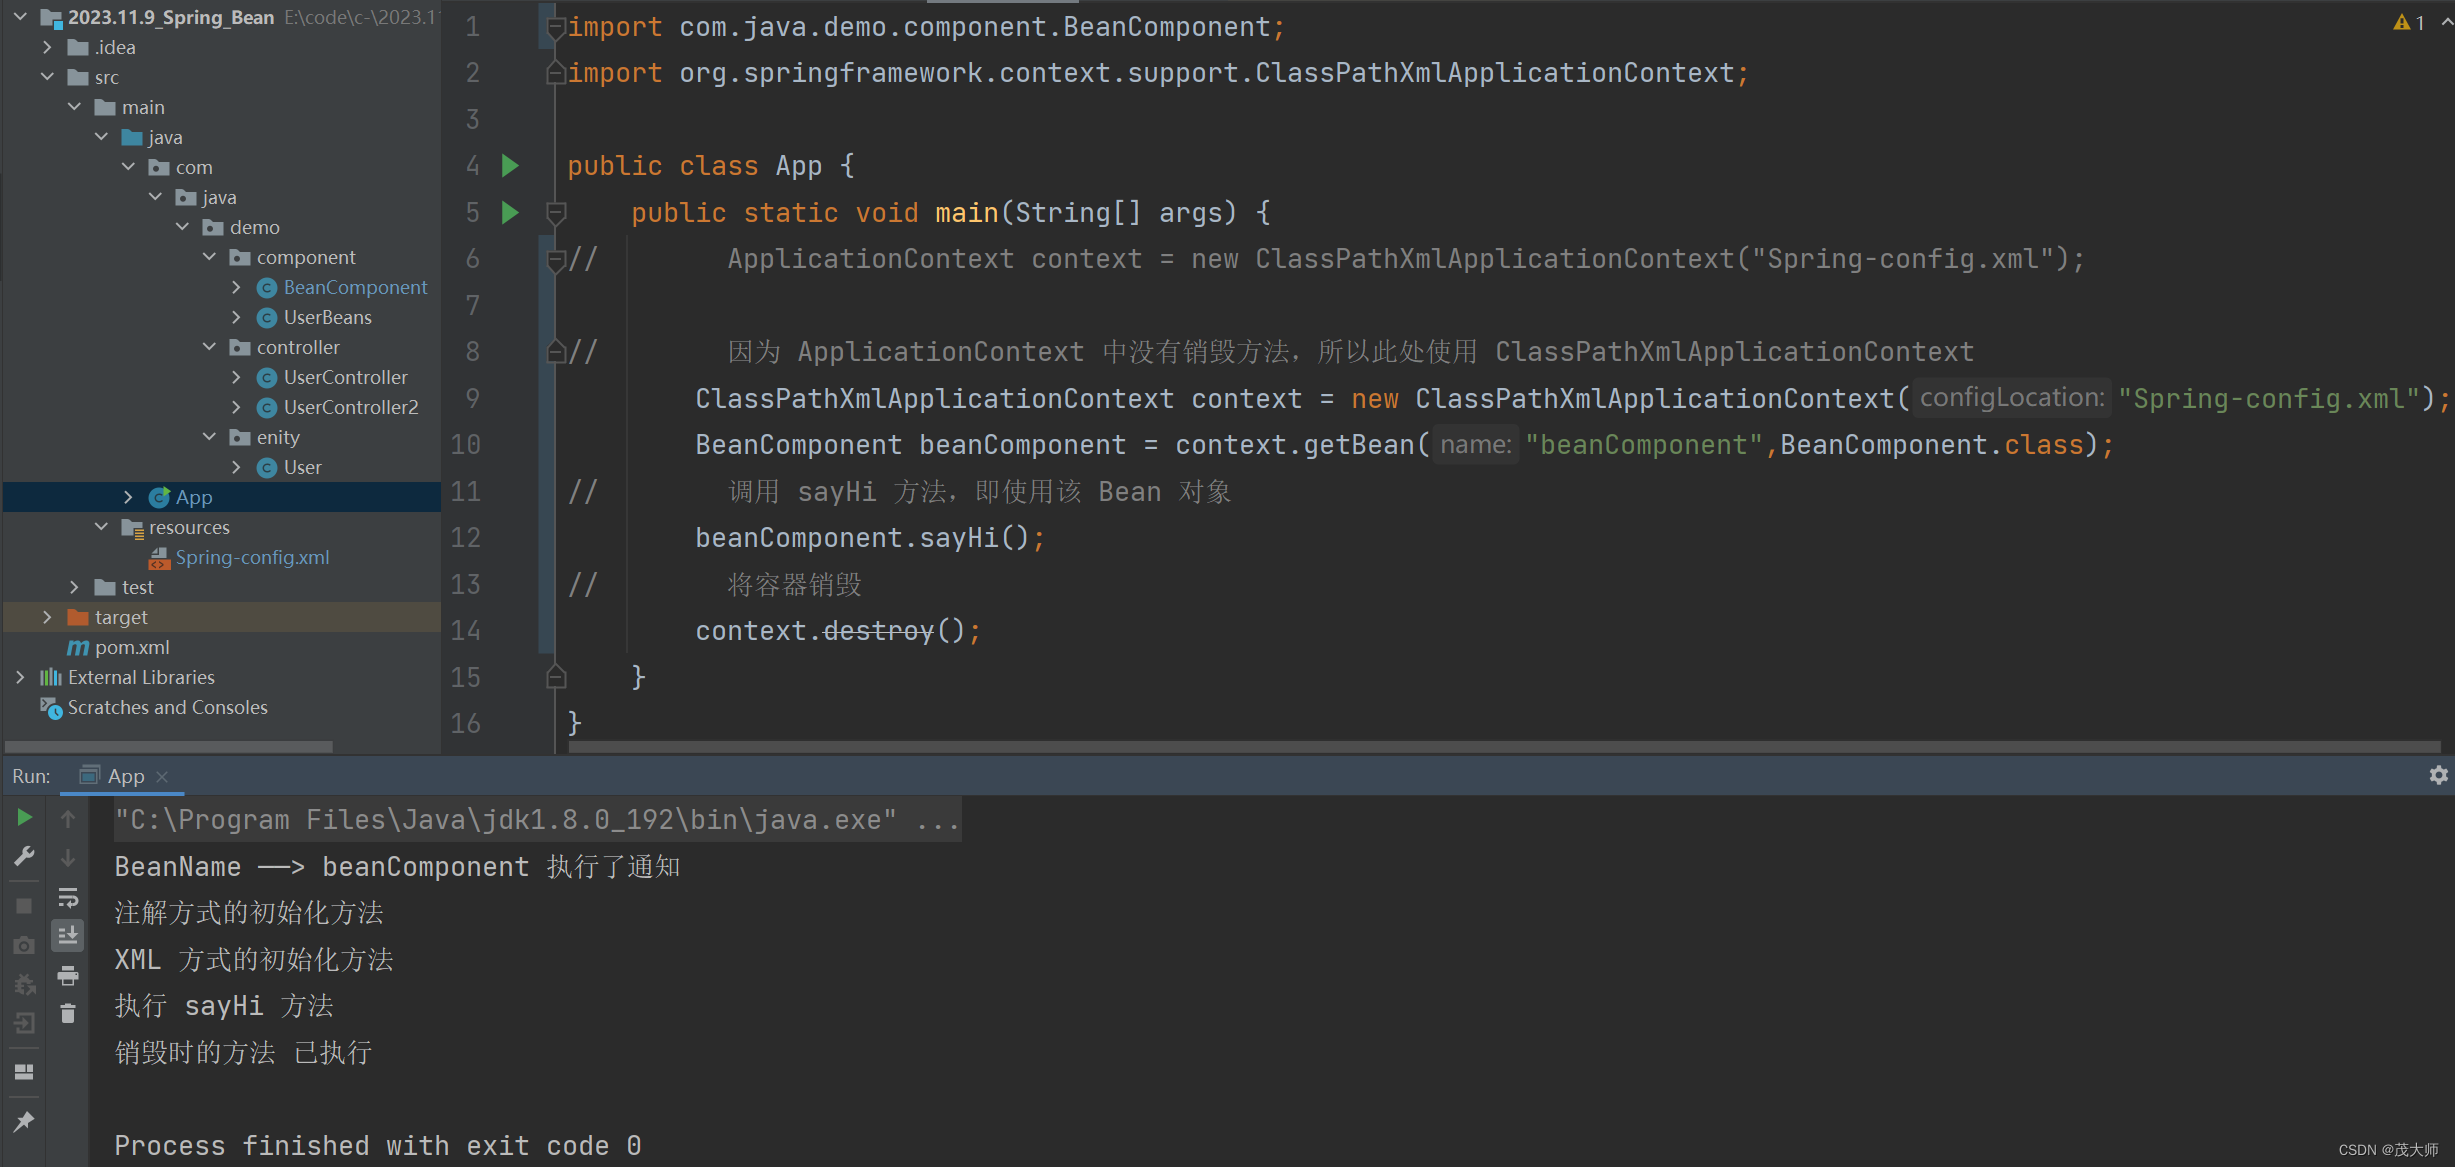Close the App run tab
The image size is (2455, 1167).
coord(162,777)
